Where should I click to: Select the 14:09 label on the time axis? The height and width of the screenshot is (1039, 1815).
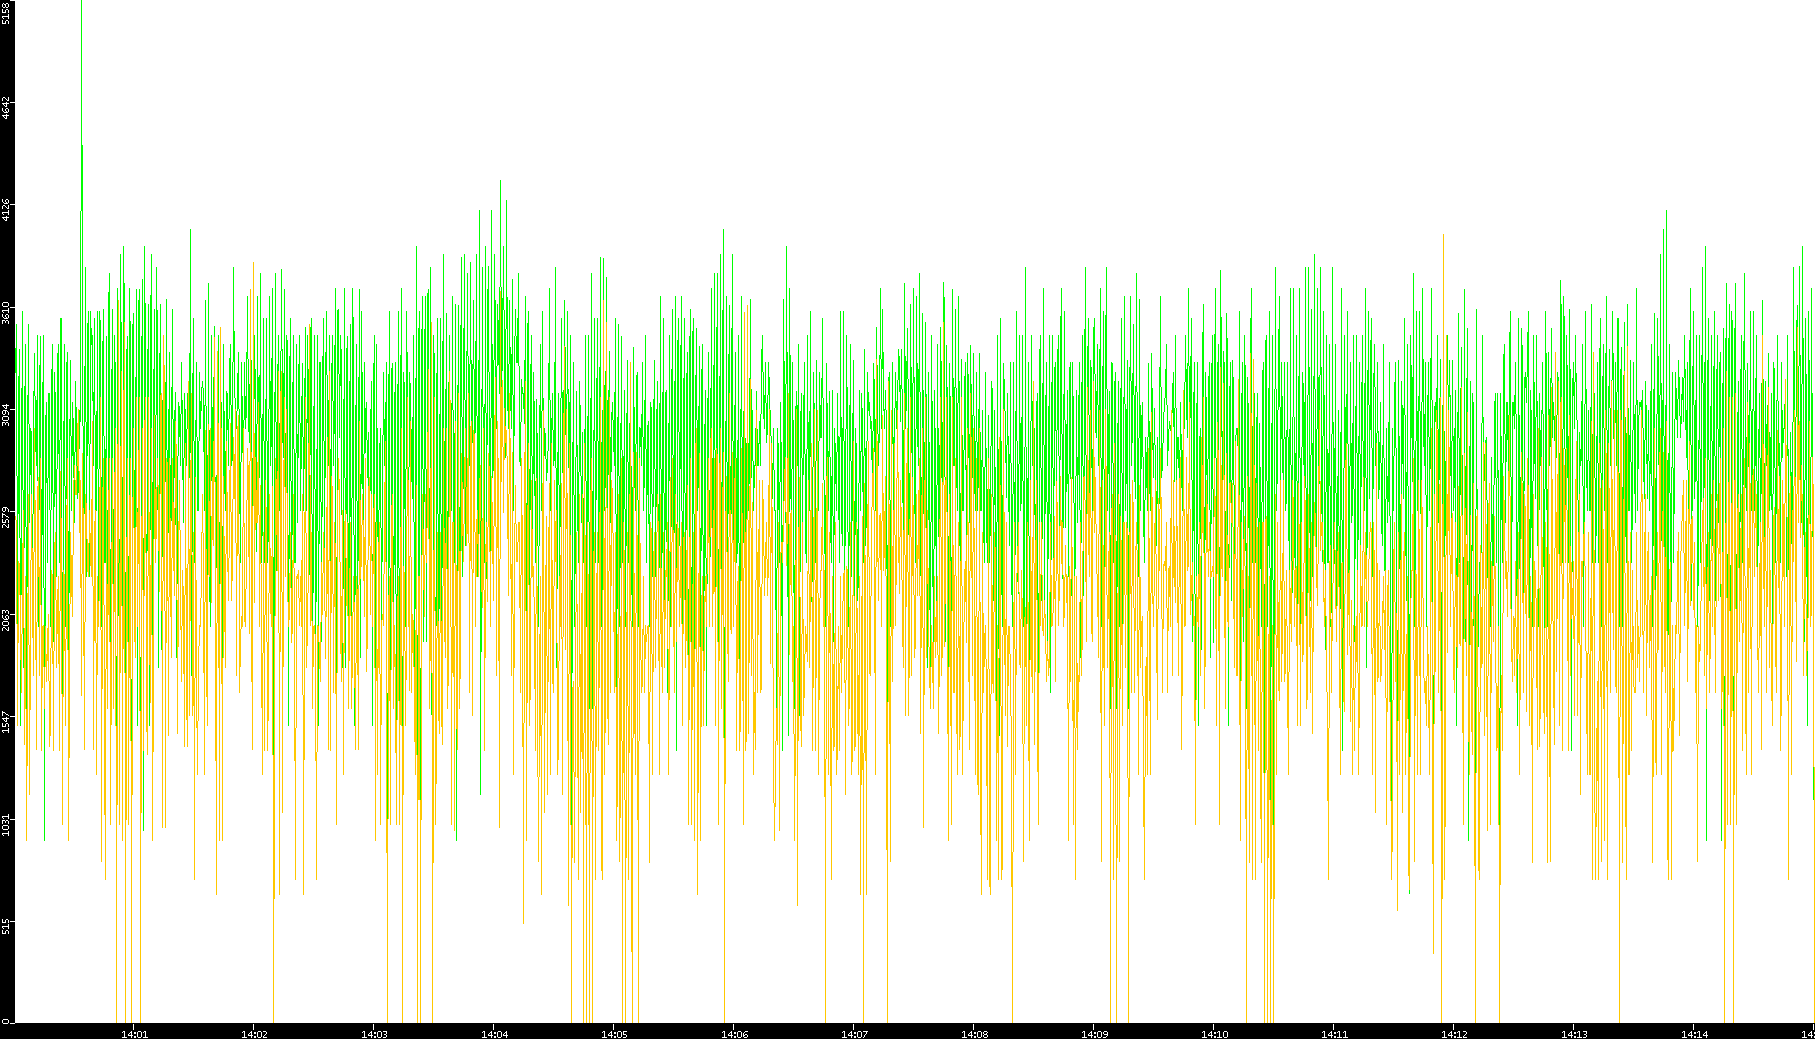(1094, 1034)
